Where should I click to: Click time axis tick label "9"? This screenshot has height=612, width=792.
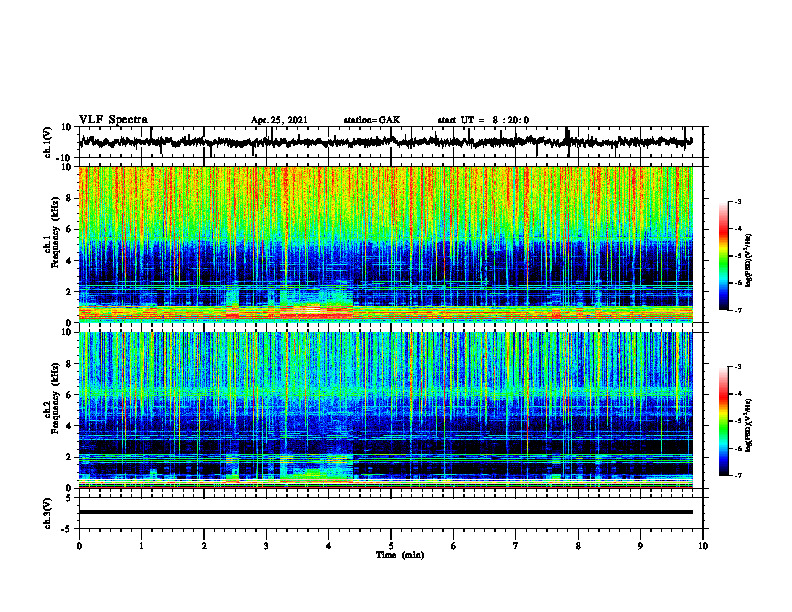click(640, 546)
